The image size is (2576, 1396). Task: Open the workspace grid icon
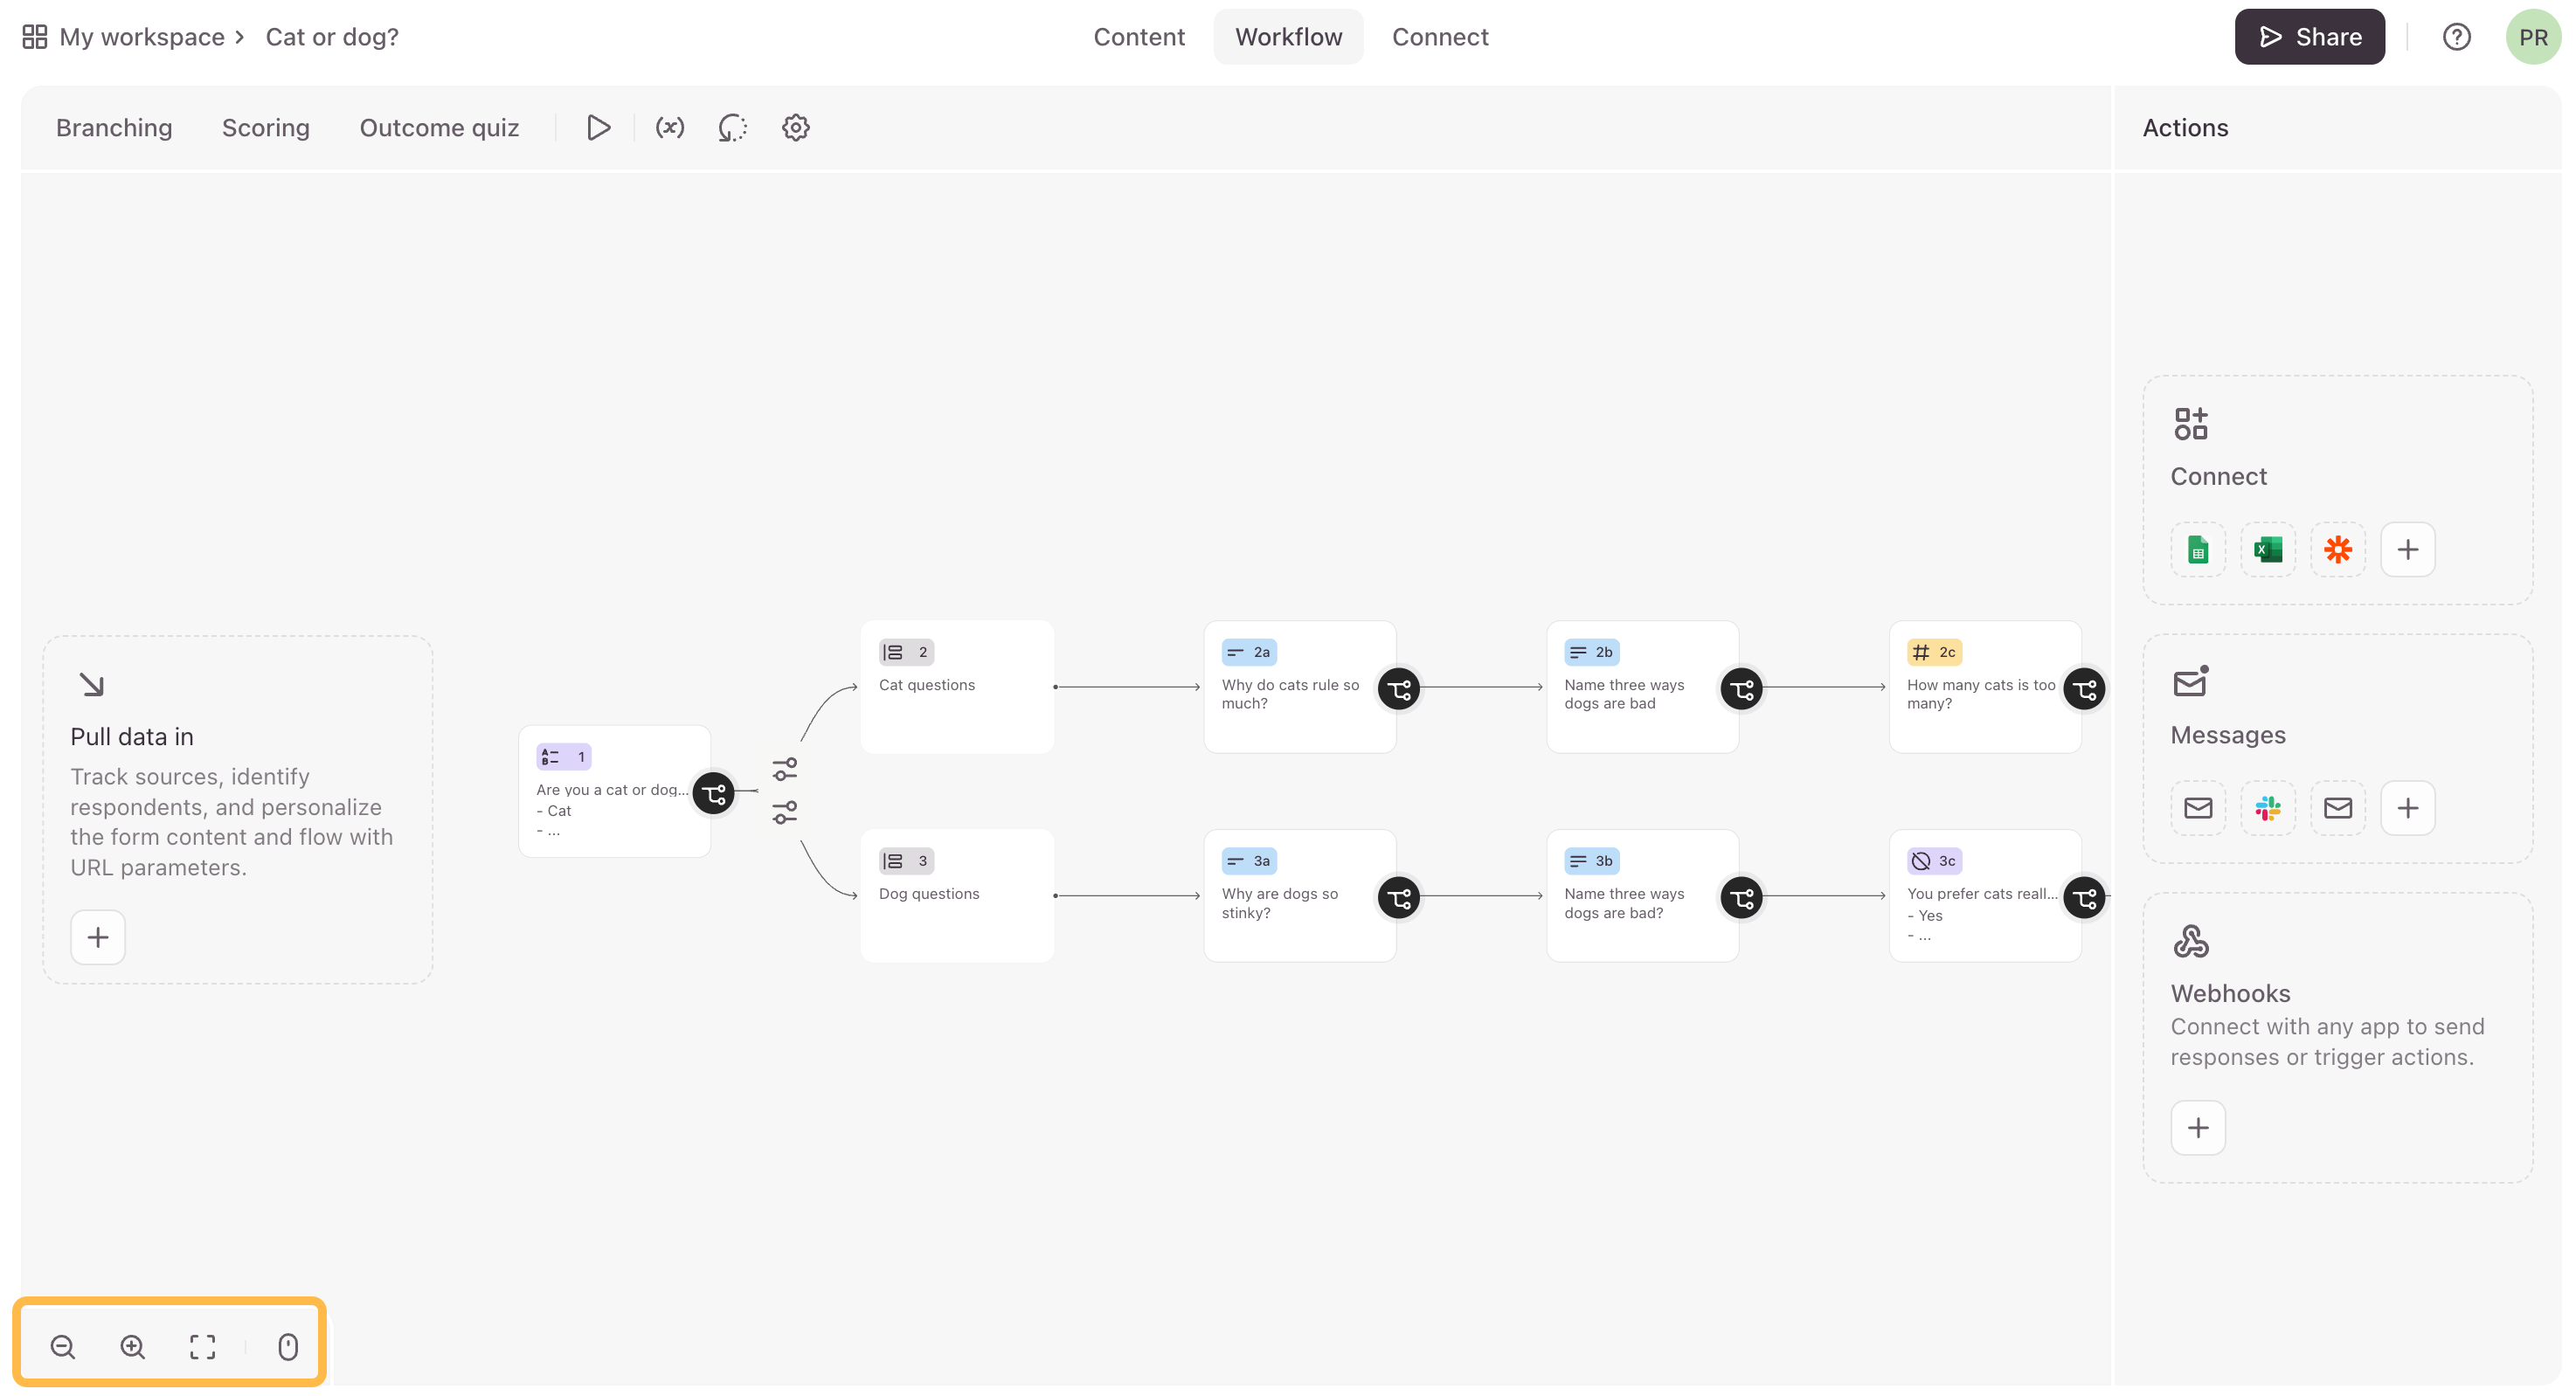pos(35,37)
